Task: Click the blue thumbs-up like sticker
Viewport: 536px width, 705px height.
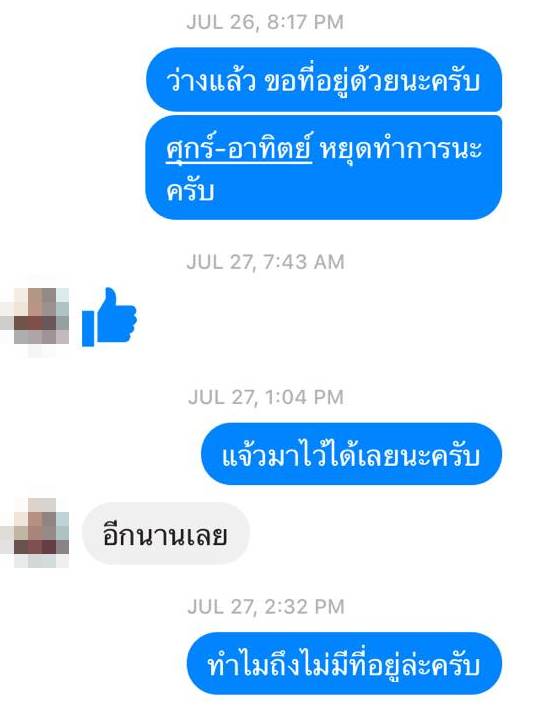Action: [x=109, y=317]
